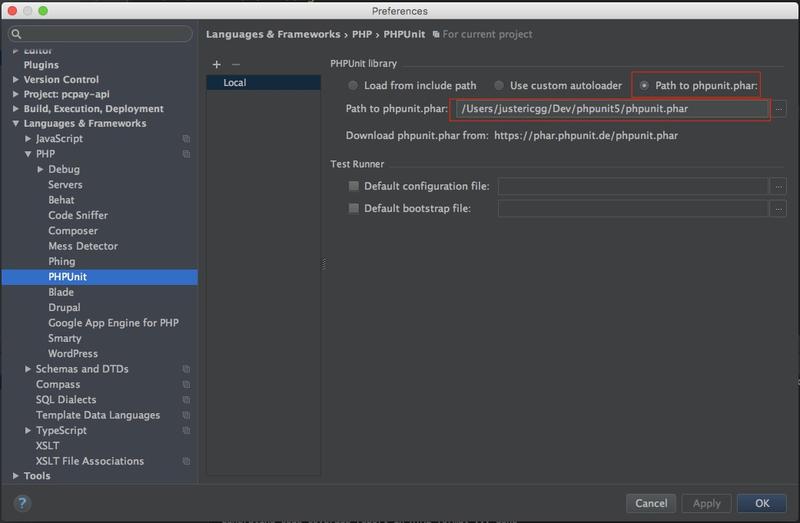
Task: Expand the Tools section
Action: click(x=16, y=476)
